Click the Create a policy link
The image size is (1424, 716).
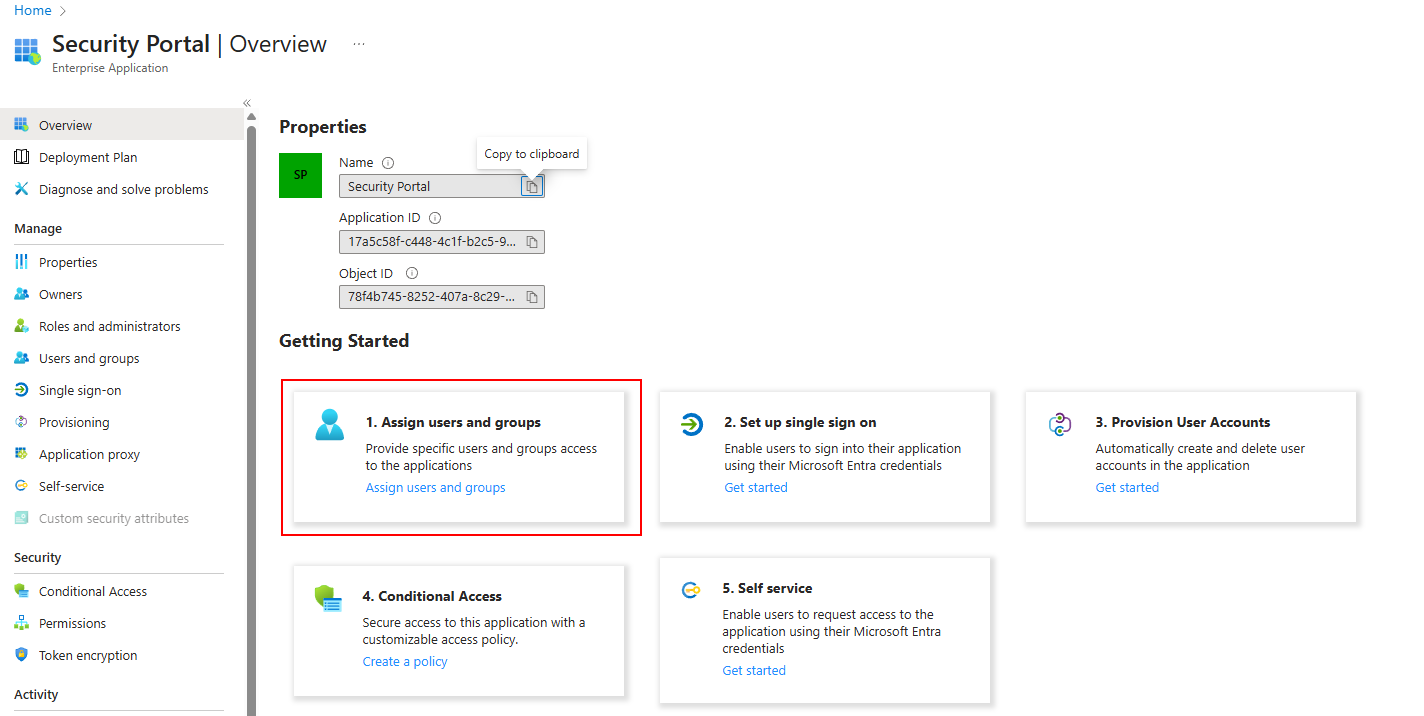click(x=405, y=662)
